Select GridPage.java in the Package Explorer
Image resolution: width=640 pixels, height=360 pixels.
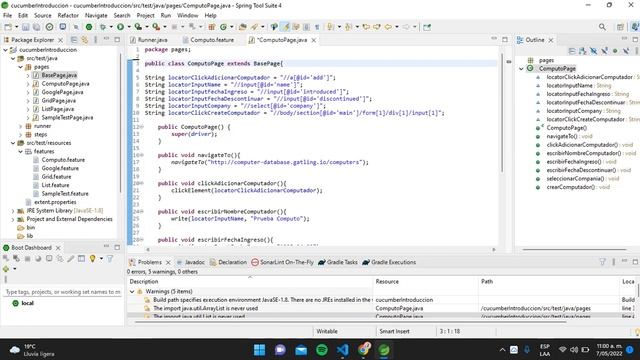point(58,100)
